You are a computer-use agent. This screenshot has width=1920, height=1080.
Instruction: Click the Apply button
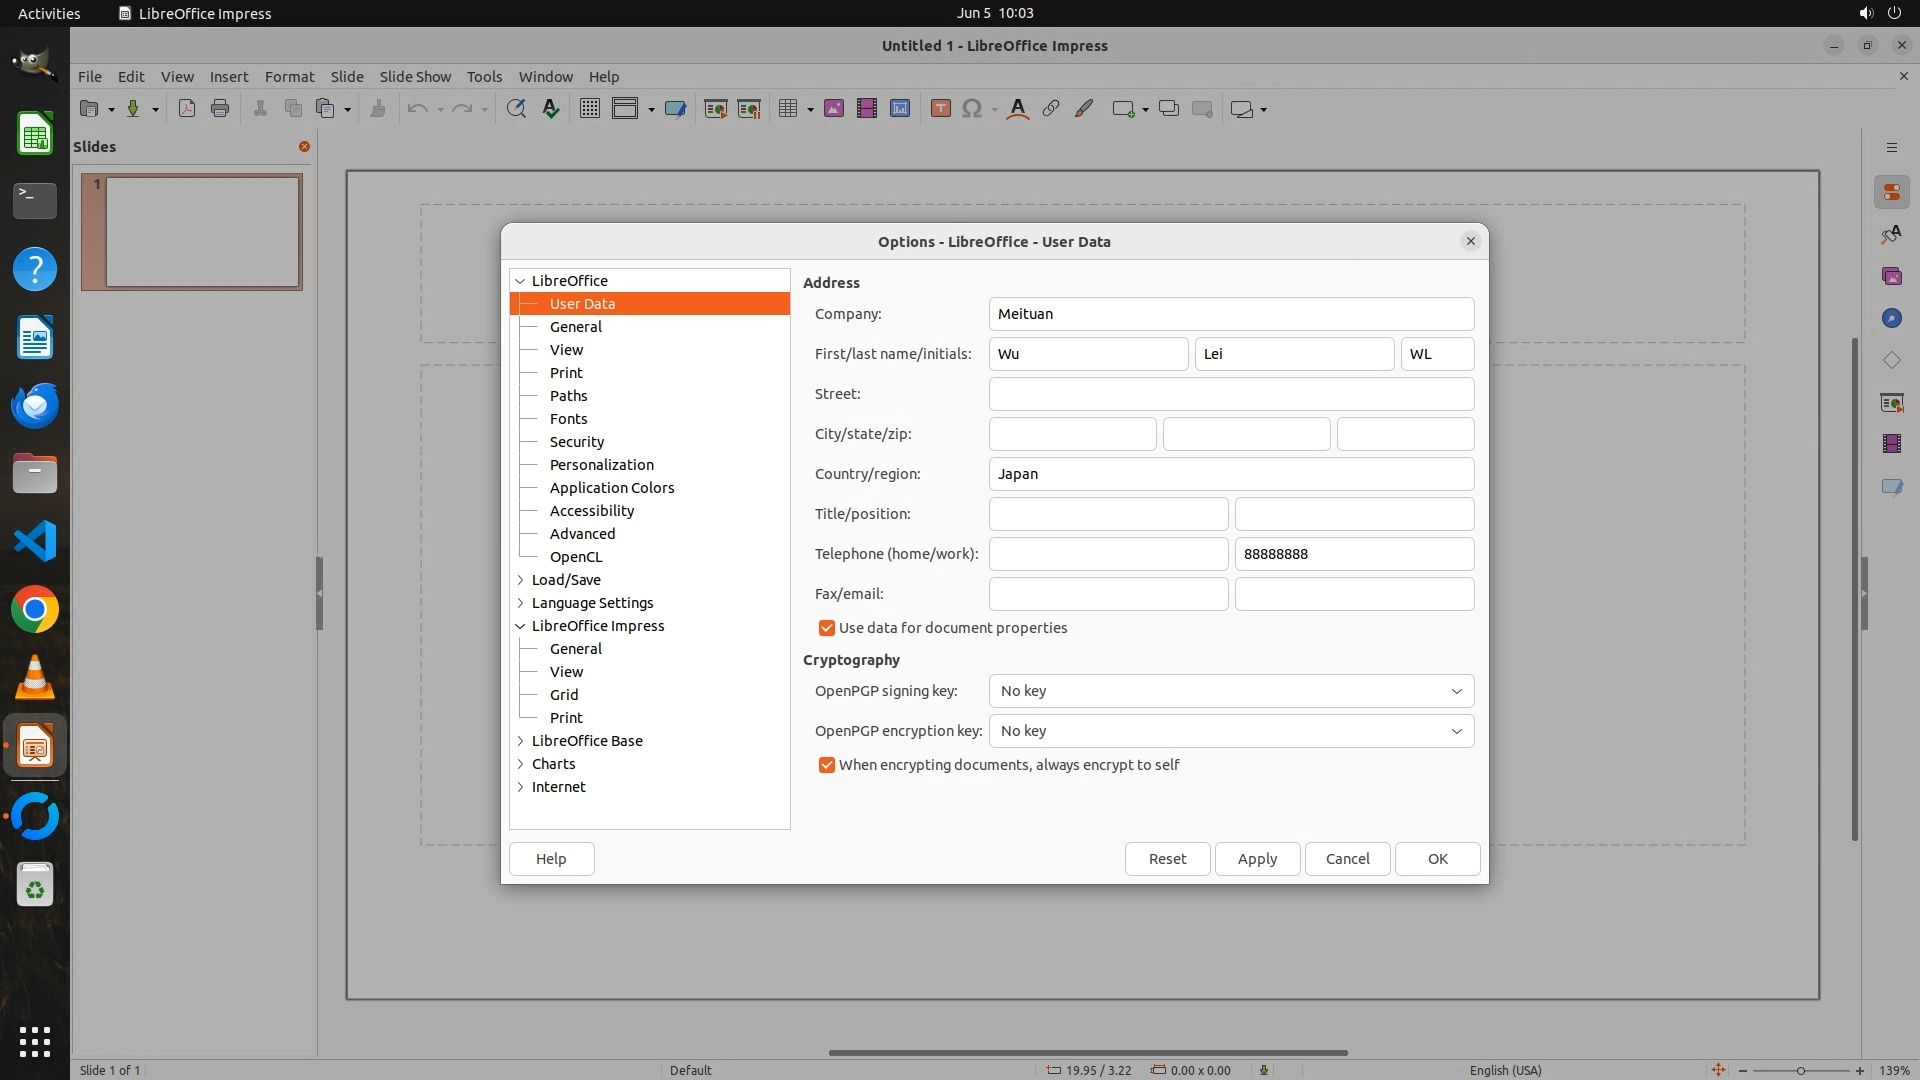(1257, 859)
